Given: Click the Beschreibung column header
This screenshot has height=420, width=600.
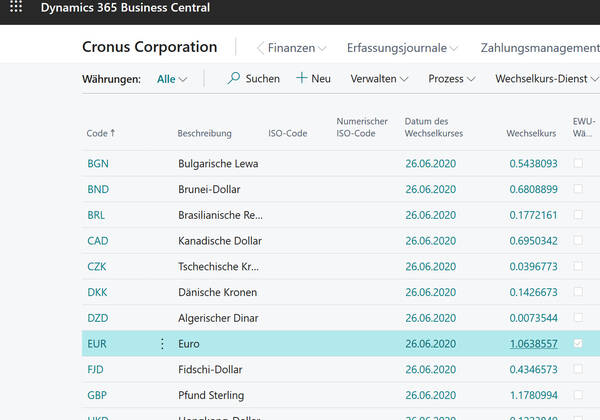Looking at the screenshot, I should click(205, 133).
